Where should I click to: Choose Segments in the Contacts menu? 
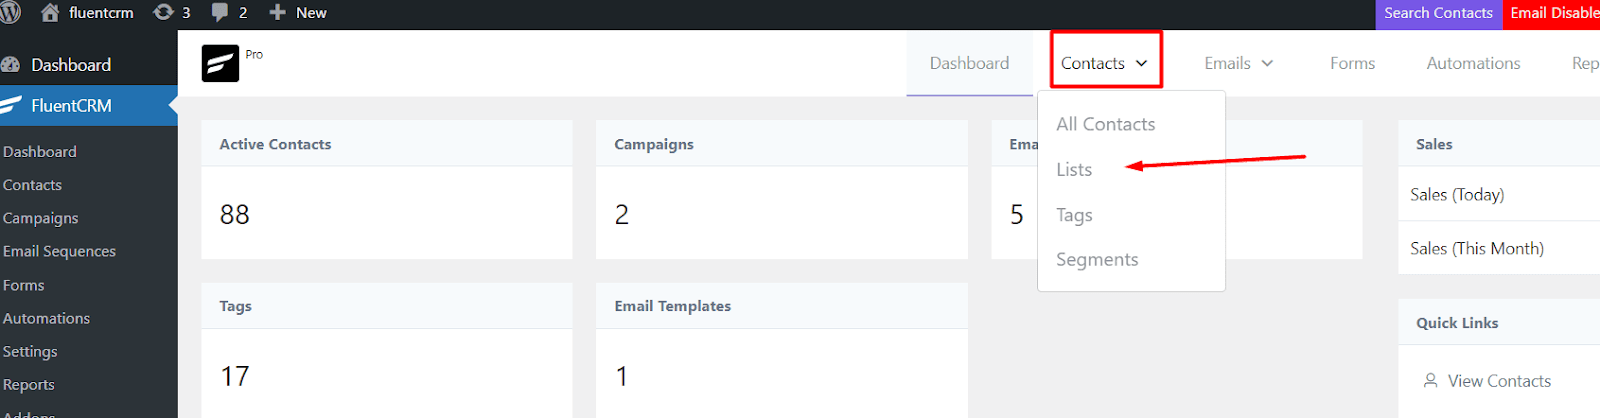click(x=1097, y=260)
